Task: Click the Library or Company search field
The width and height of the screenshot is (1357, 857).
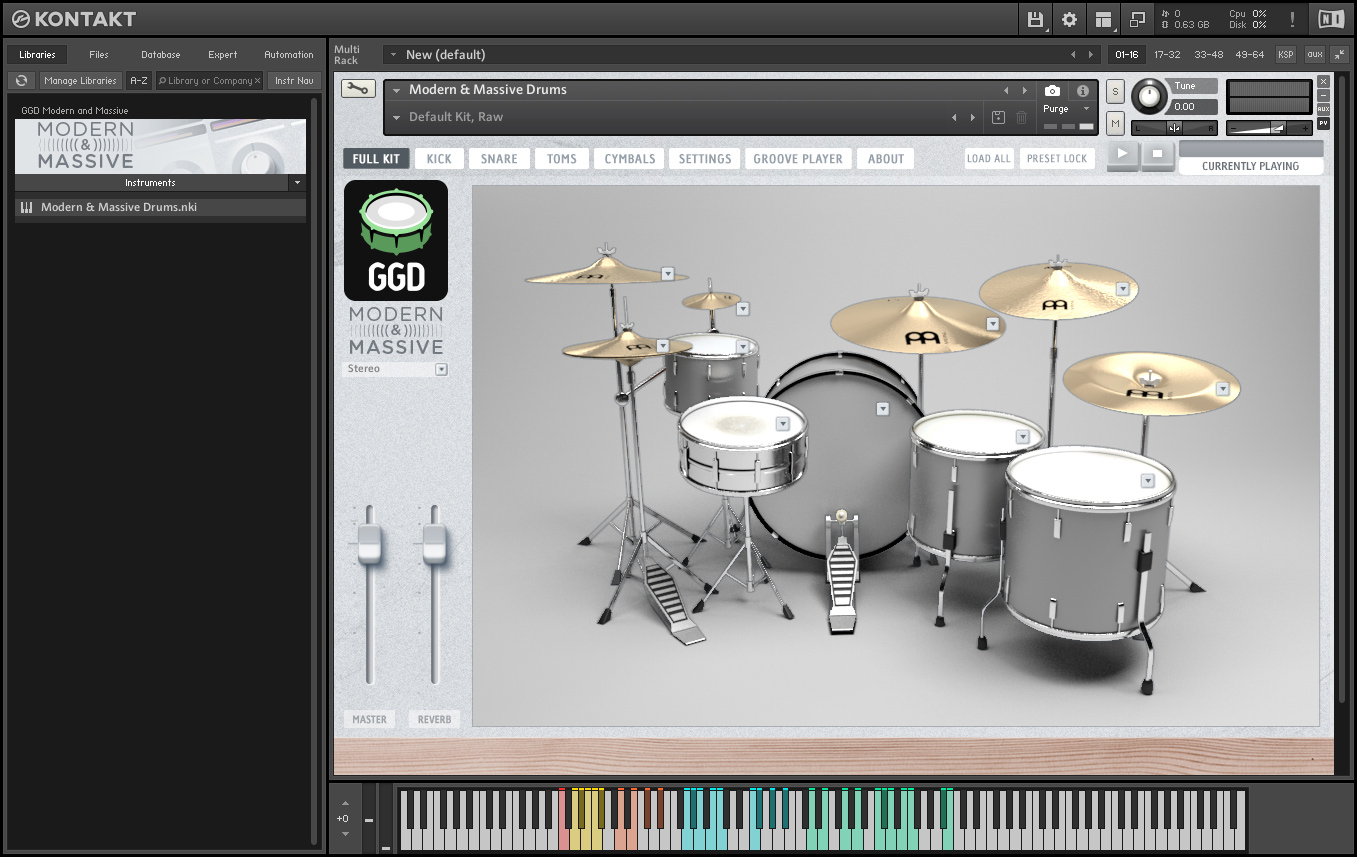Action: click(210, 81)
